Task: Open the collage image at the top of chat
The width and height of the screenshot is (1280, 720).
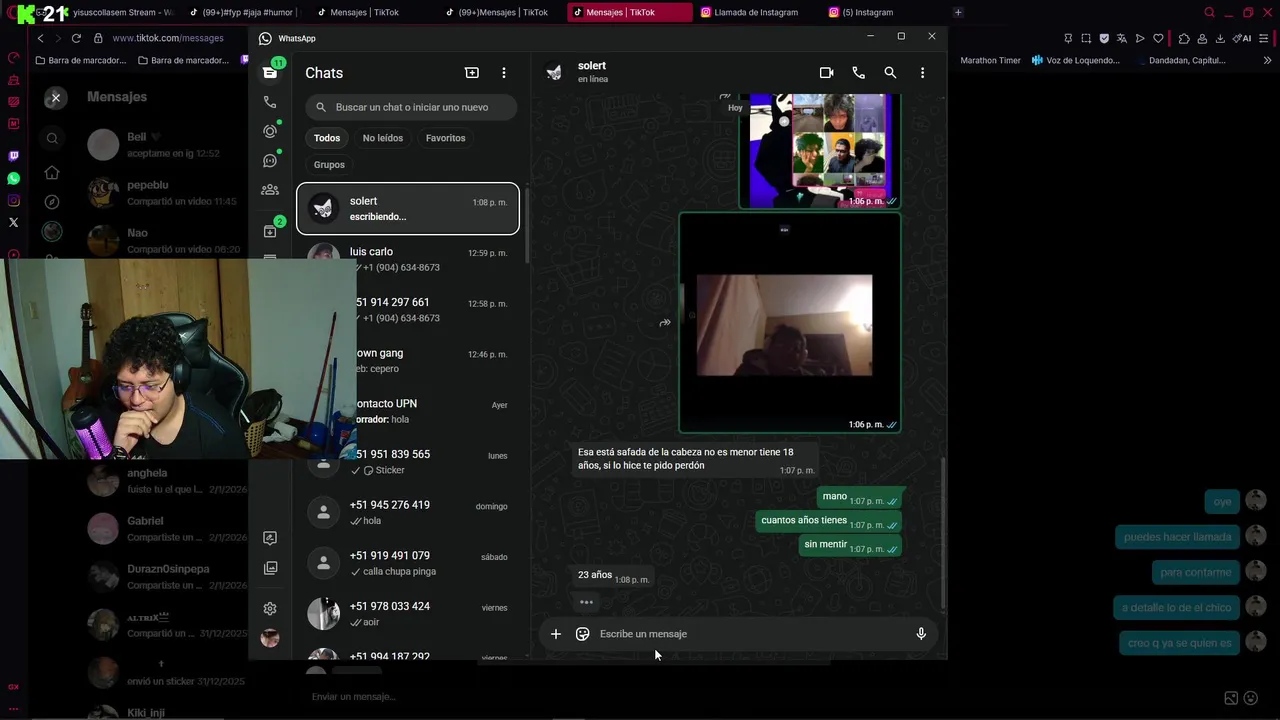Action: pos(818,150)
